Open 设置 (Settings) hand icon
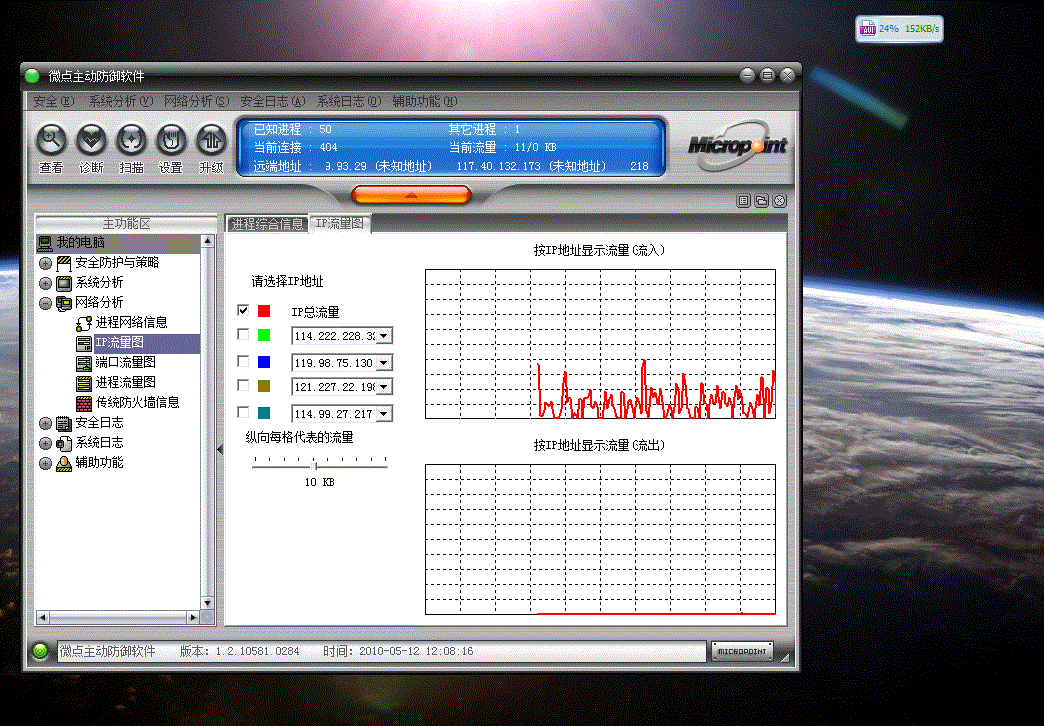This screenshot has width=1044, height=726. tap(171, 139)
